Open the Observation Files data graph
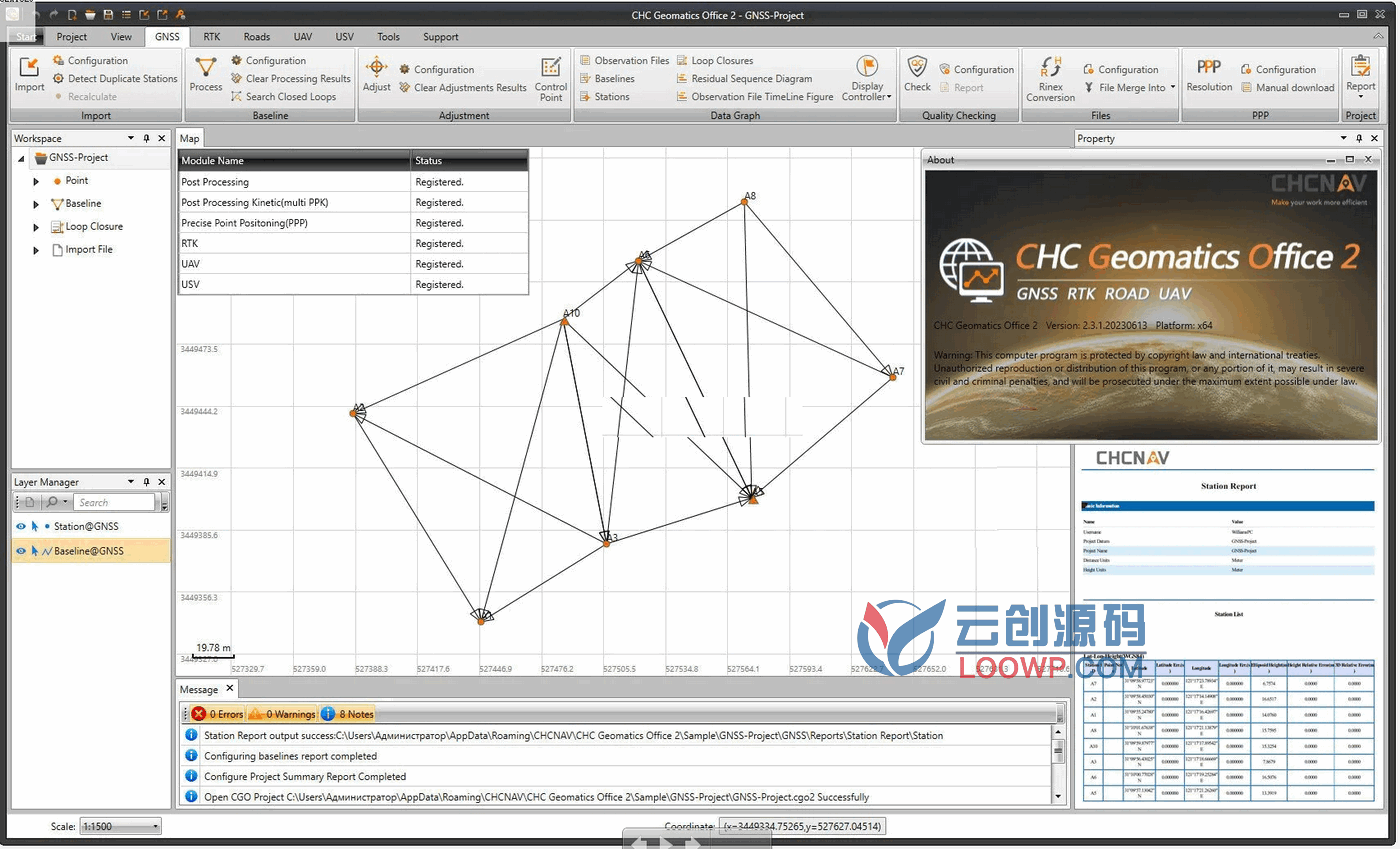1400x849 pixels. (624, 60)
